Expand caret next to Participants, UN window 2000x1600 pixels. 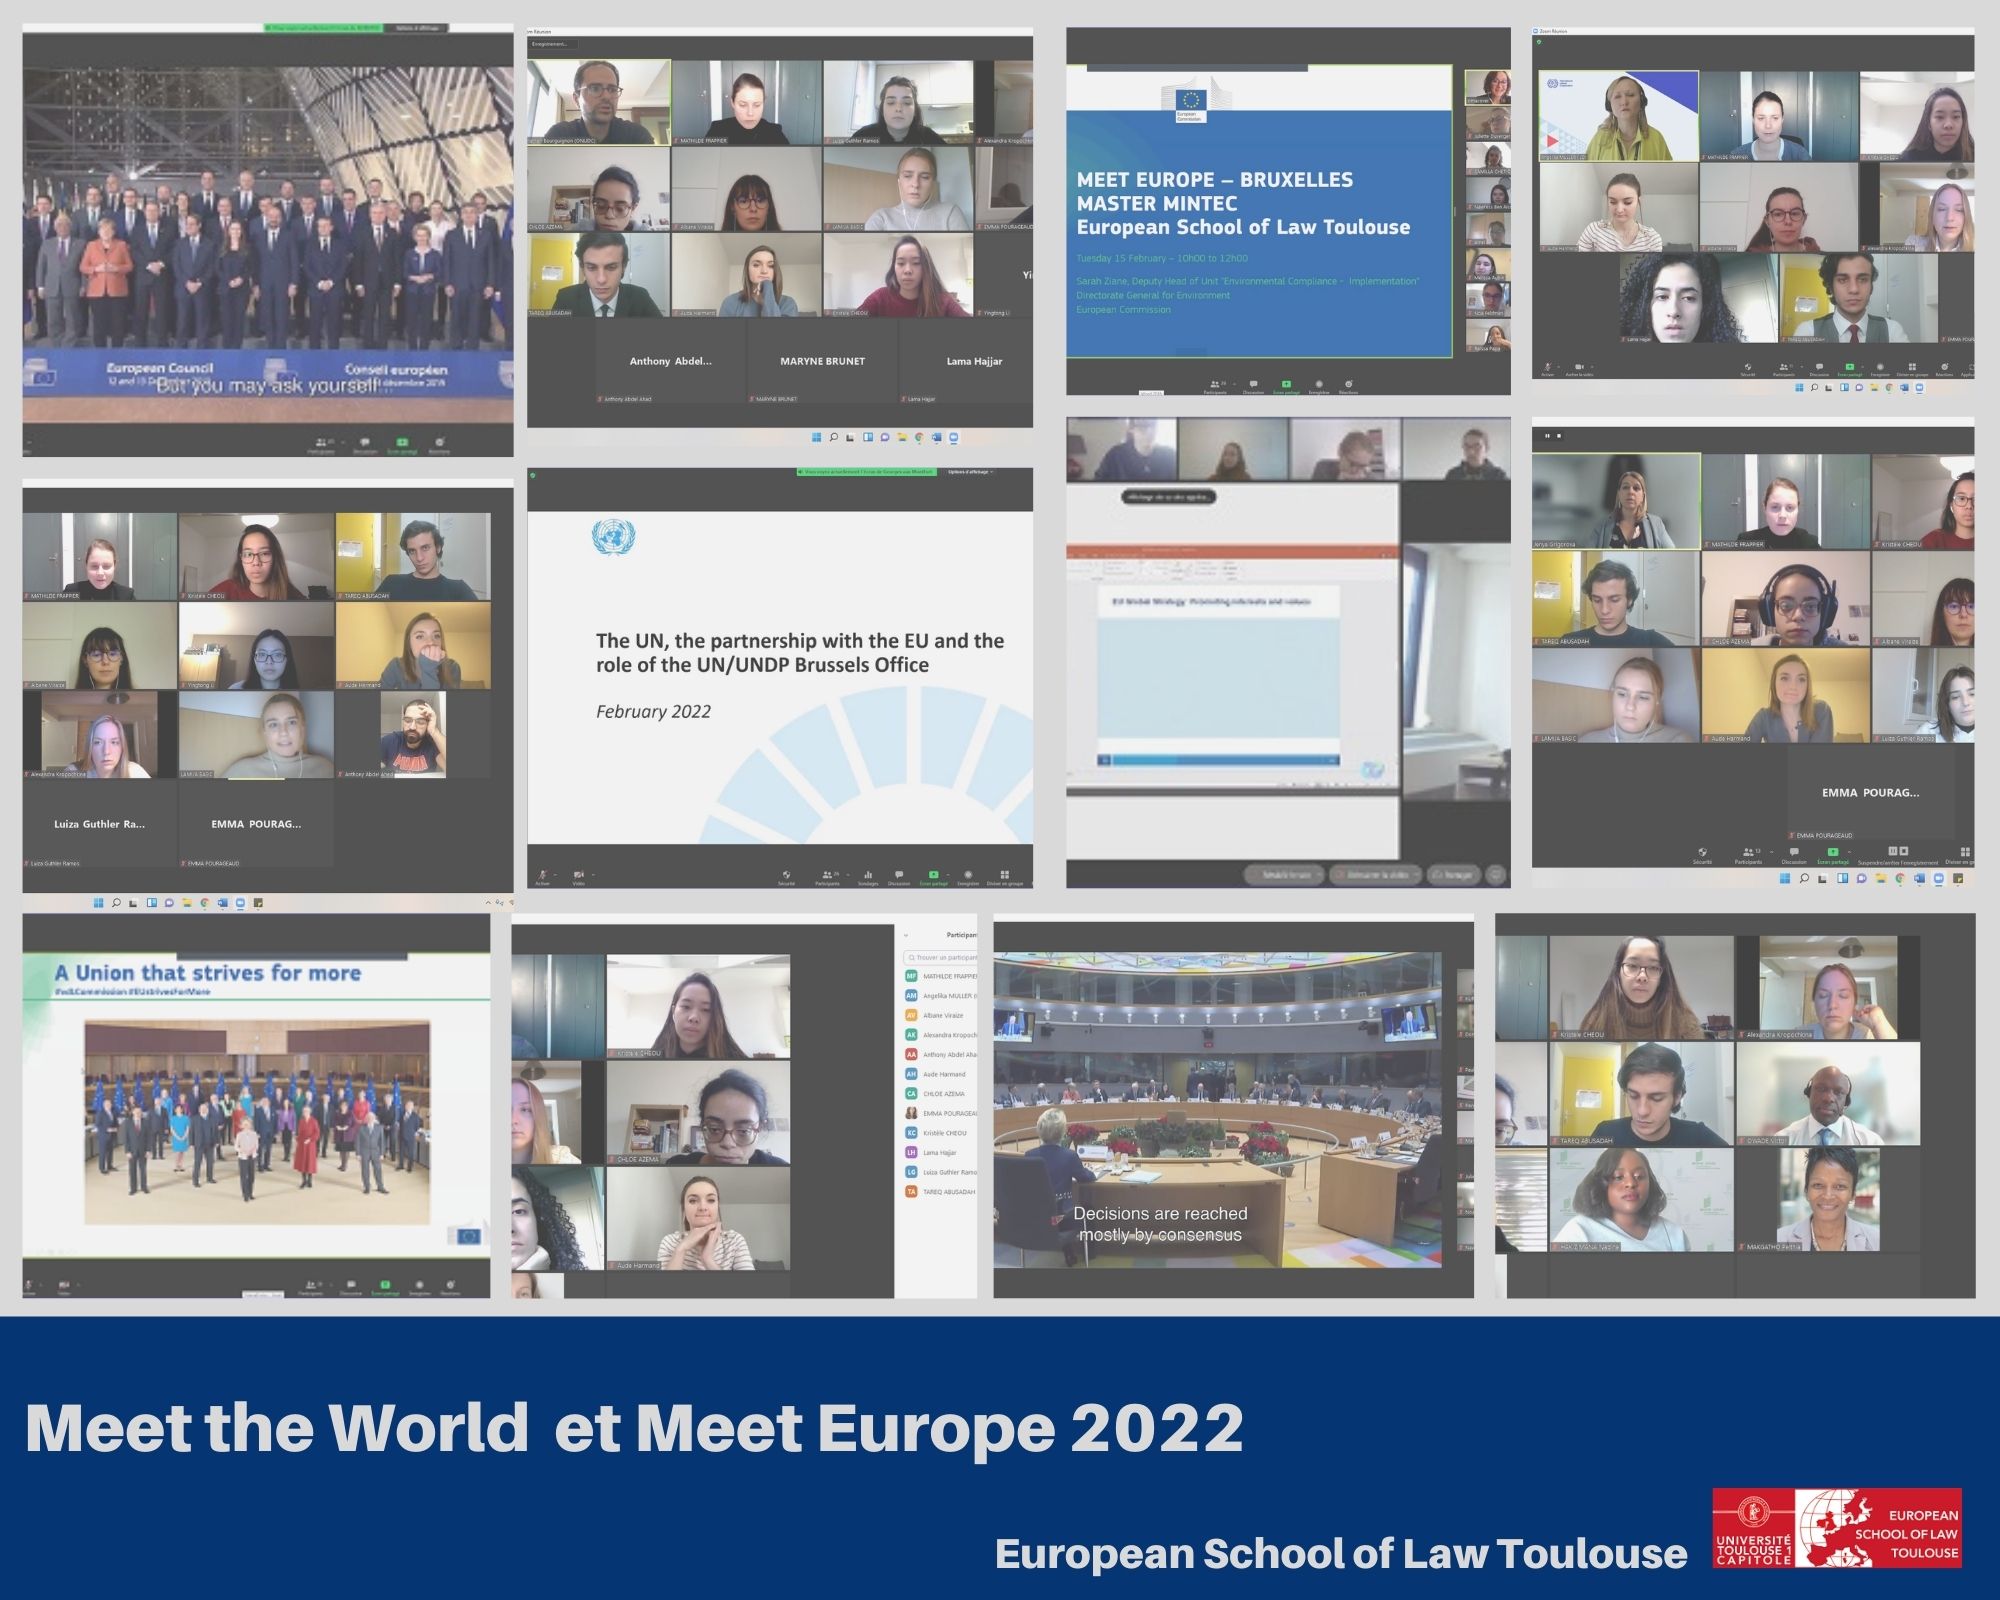[x=847, y=874]
